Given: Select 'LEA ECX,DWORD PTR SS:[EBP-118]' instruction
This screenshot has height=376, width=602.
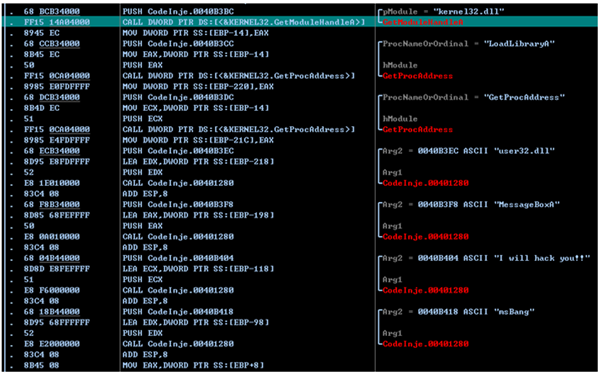Looking at the screenshot, I should [198, 269].
